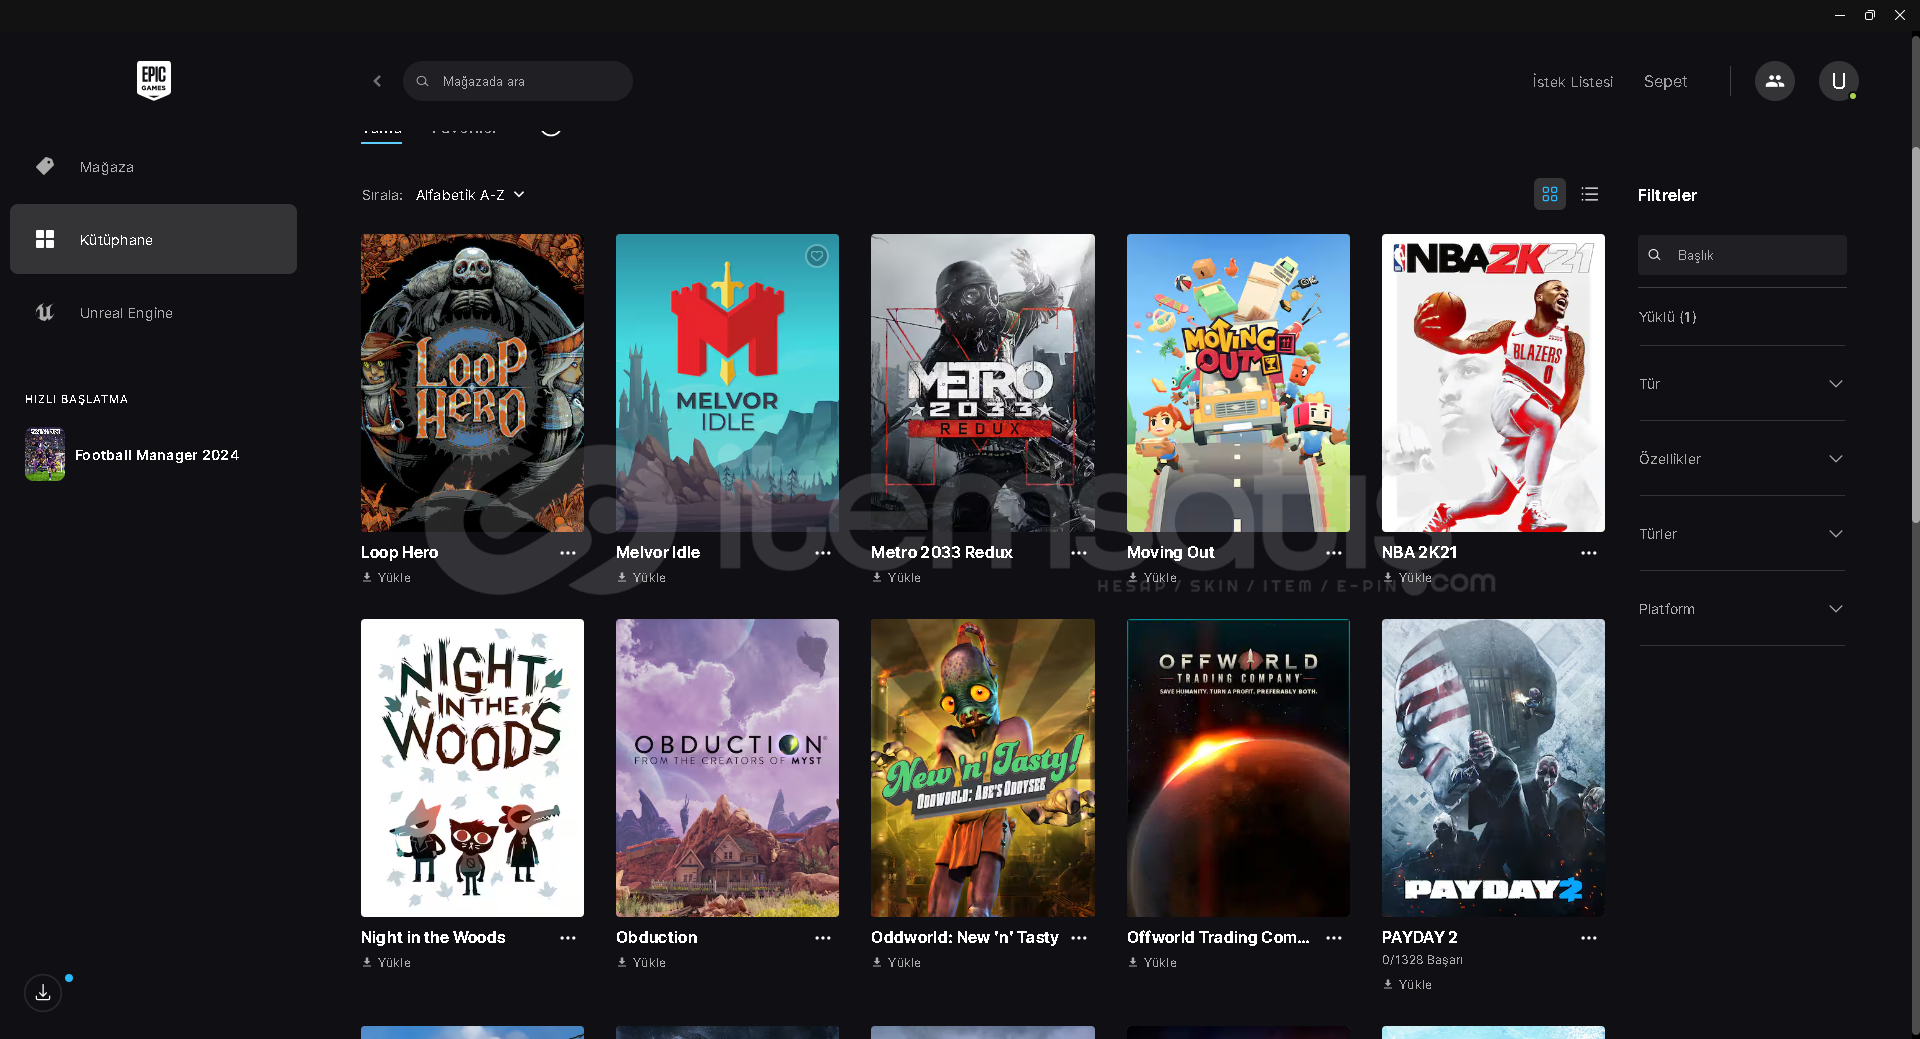Screen dimensions: 1920x1039
Task: Install Loop Hero via Yükle
Action: pos(387,578)
